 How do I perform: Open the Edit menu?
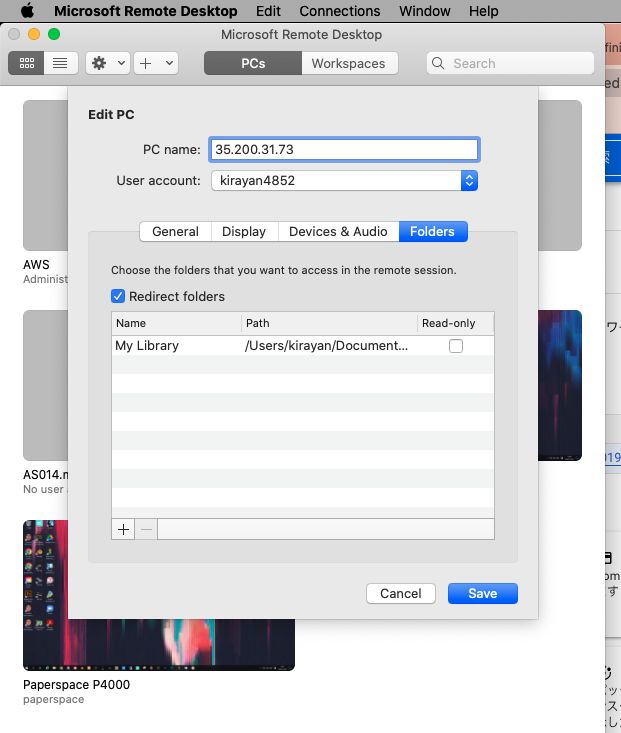click(268, 11)
